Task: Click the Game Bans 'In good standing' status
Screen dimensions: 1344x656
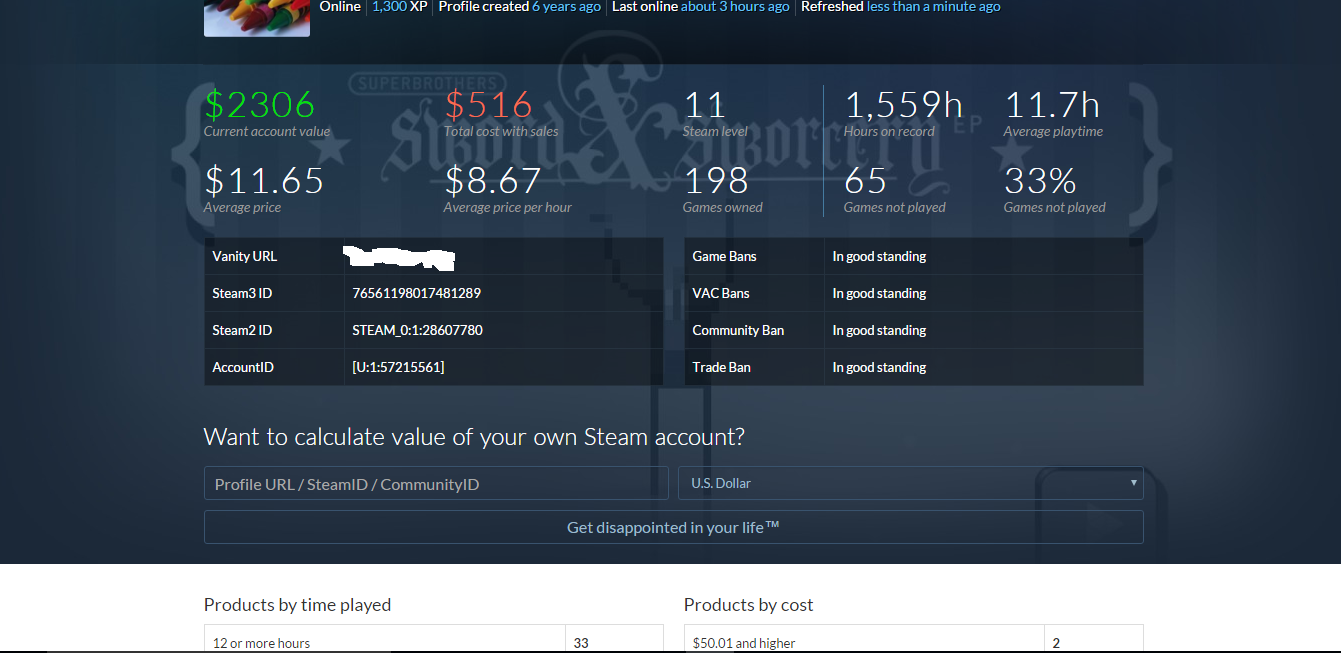Action: click(879, 256)
